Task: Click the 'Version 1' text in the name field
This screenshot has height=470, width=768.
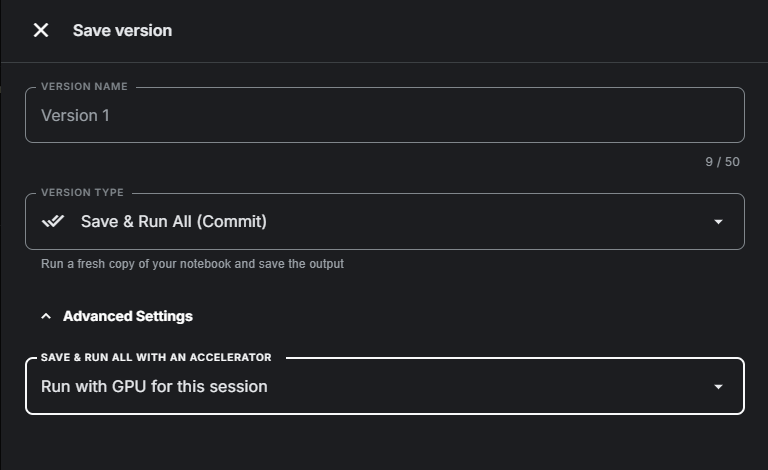Action: click(75, 116)
